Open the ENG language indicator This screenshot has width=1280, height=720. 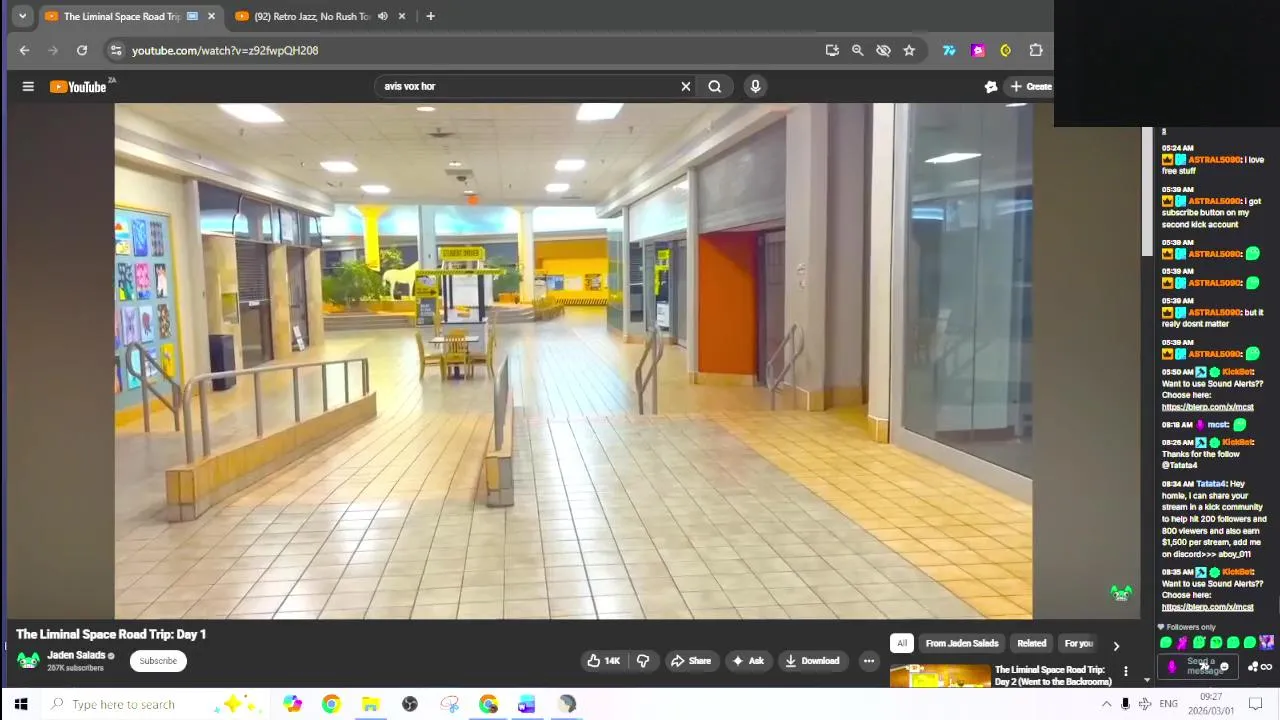click(x=1168, y=704)
